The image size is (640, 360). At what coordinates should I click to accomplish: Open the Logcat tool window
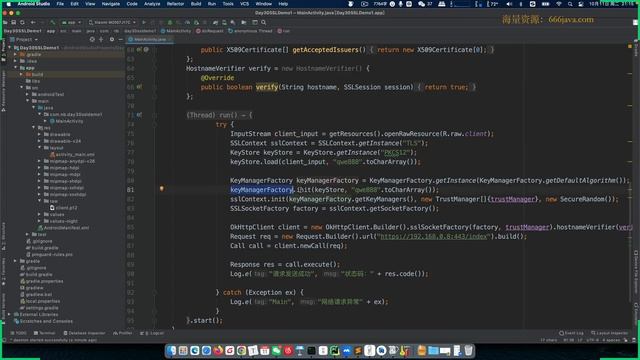[x=152, y=333]
